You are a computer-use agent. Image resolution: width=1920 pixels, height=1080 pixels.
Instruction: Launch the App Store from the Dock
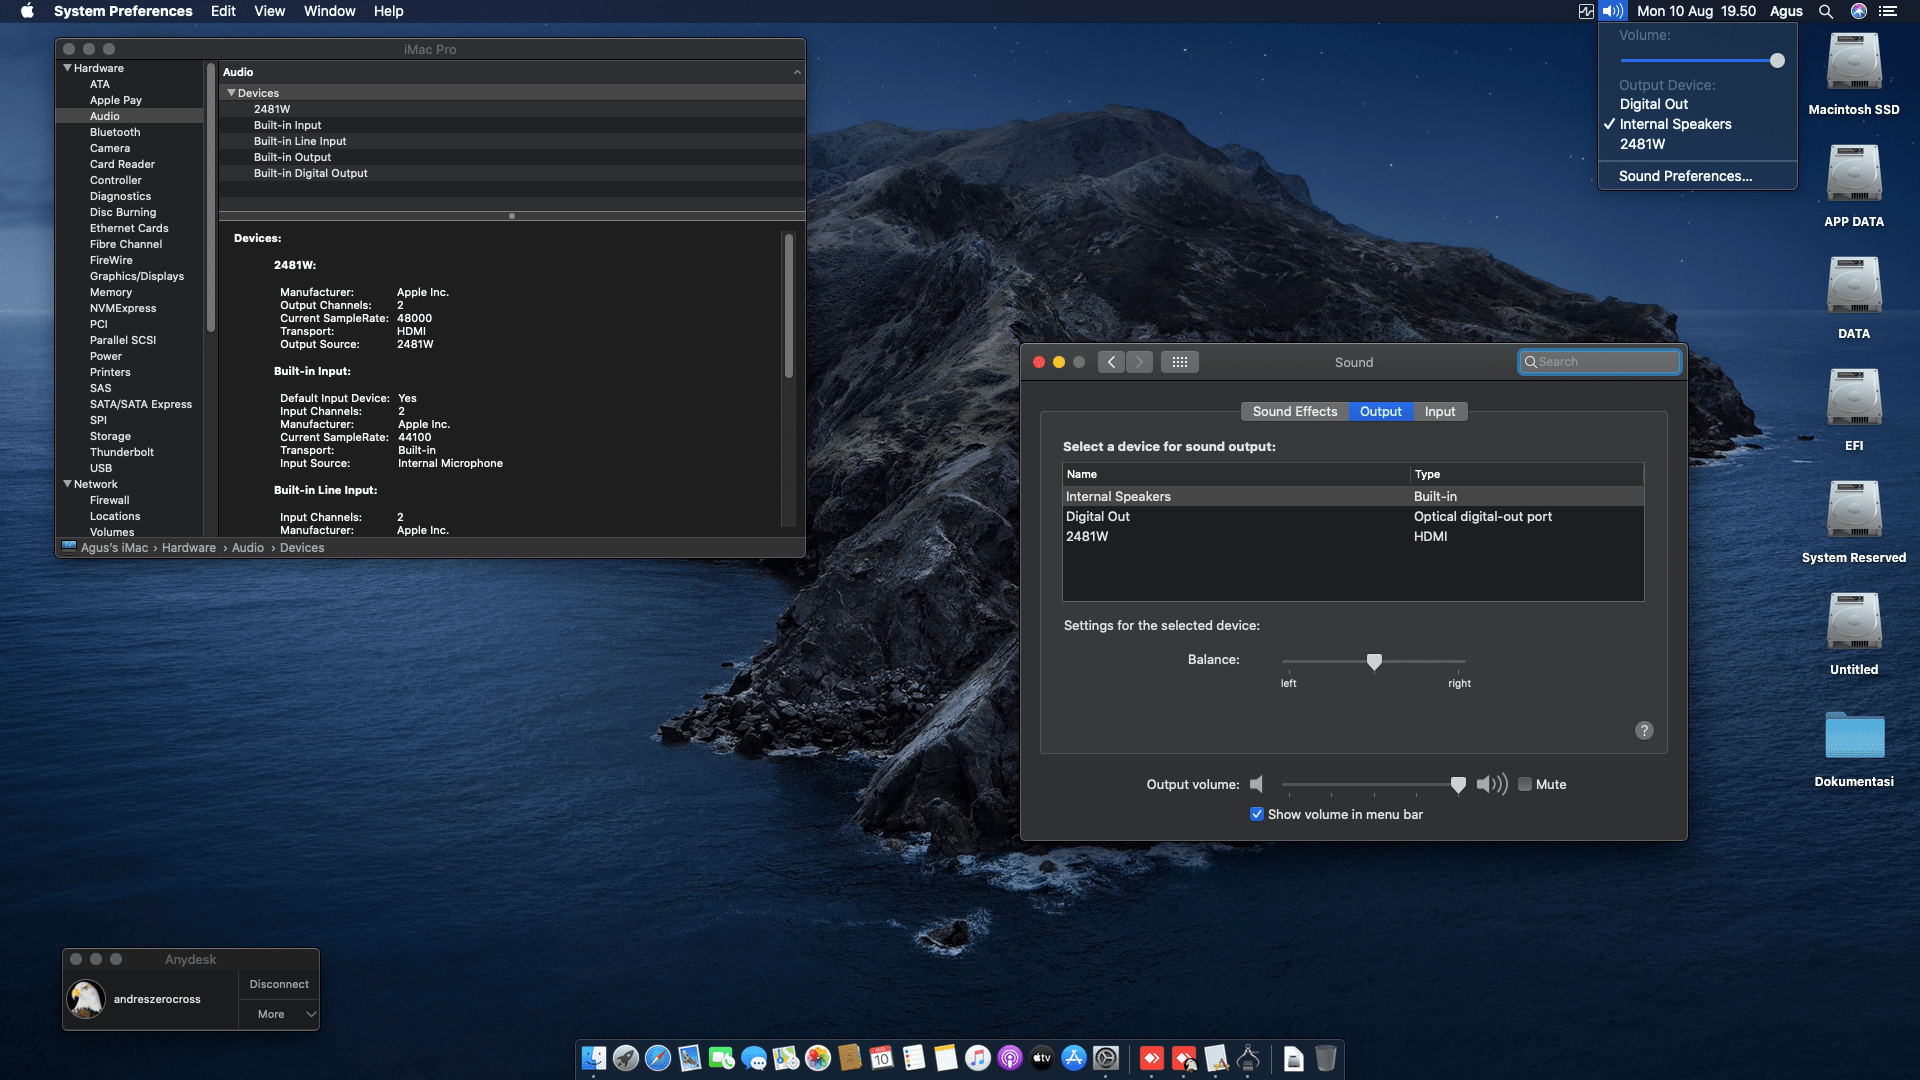[x=1074, y=1059]
